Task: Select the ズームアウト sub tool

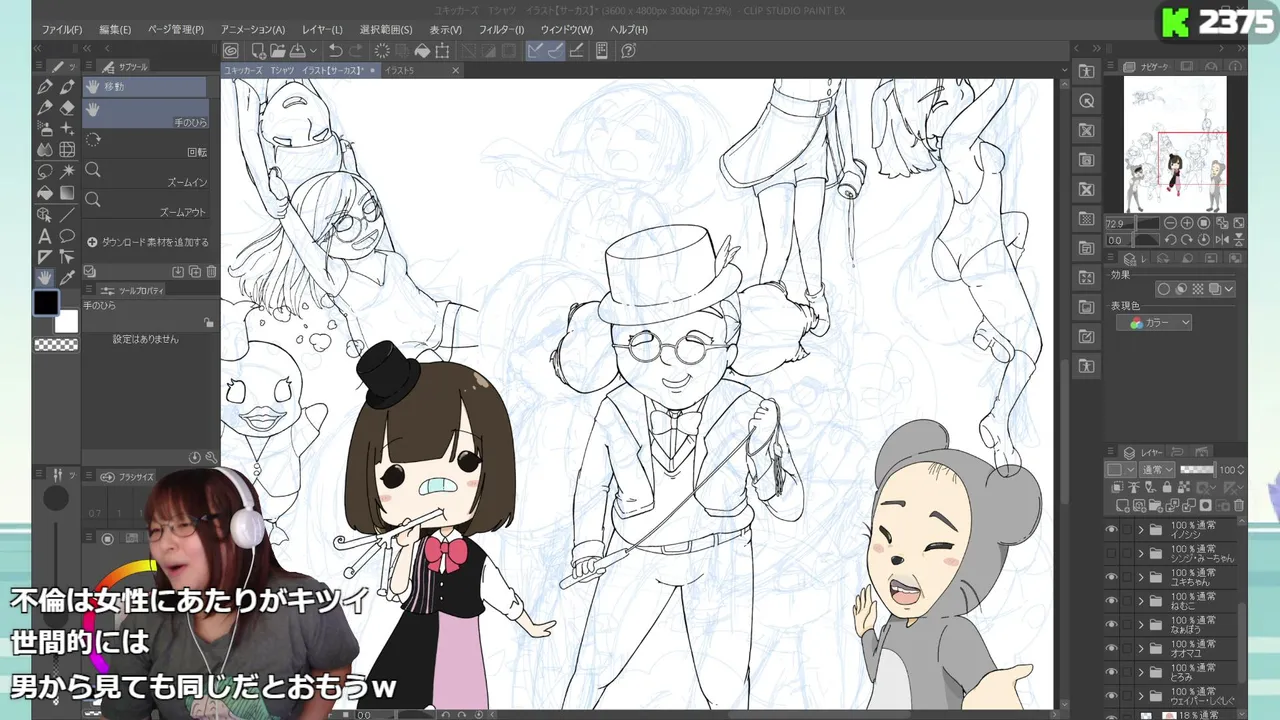Action: (x=146, y=205)
